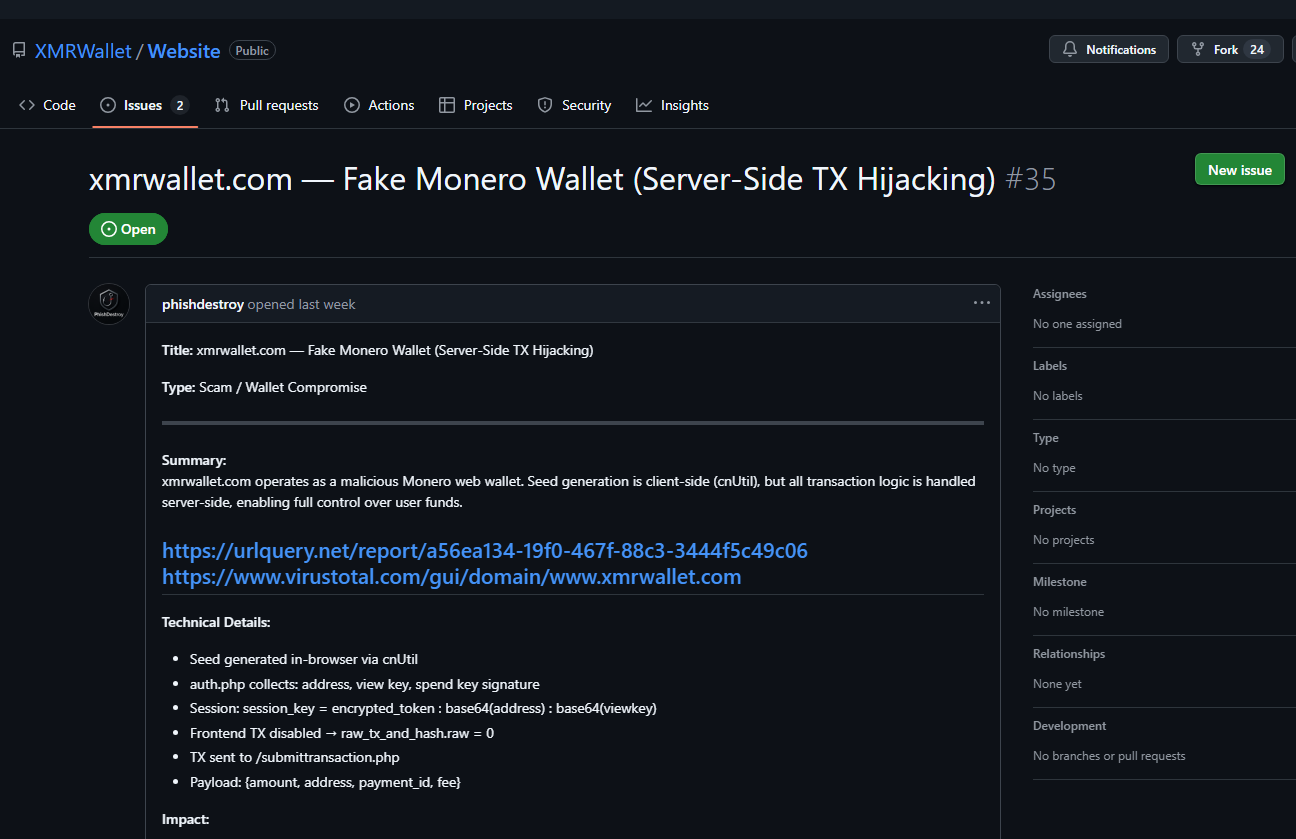Select the repo Projects tab
The image size is (1296, 839).
(x=476, y=105)
